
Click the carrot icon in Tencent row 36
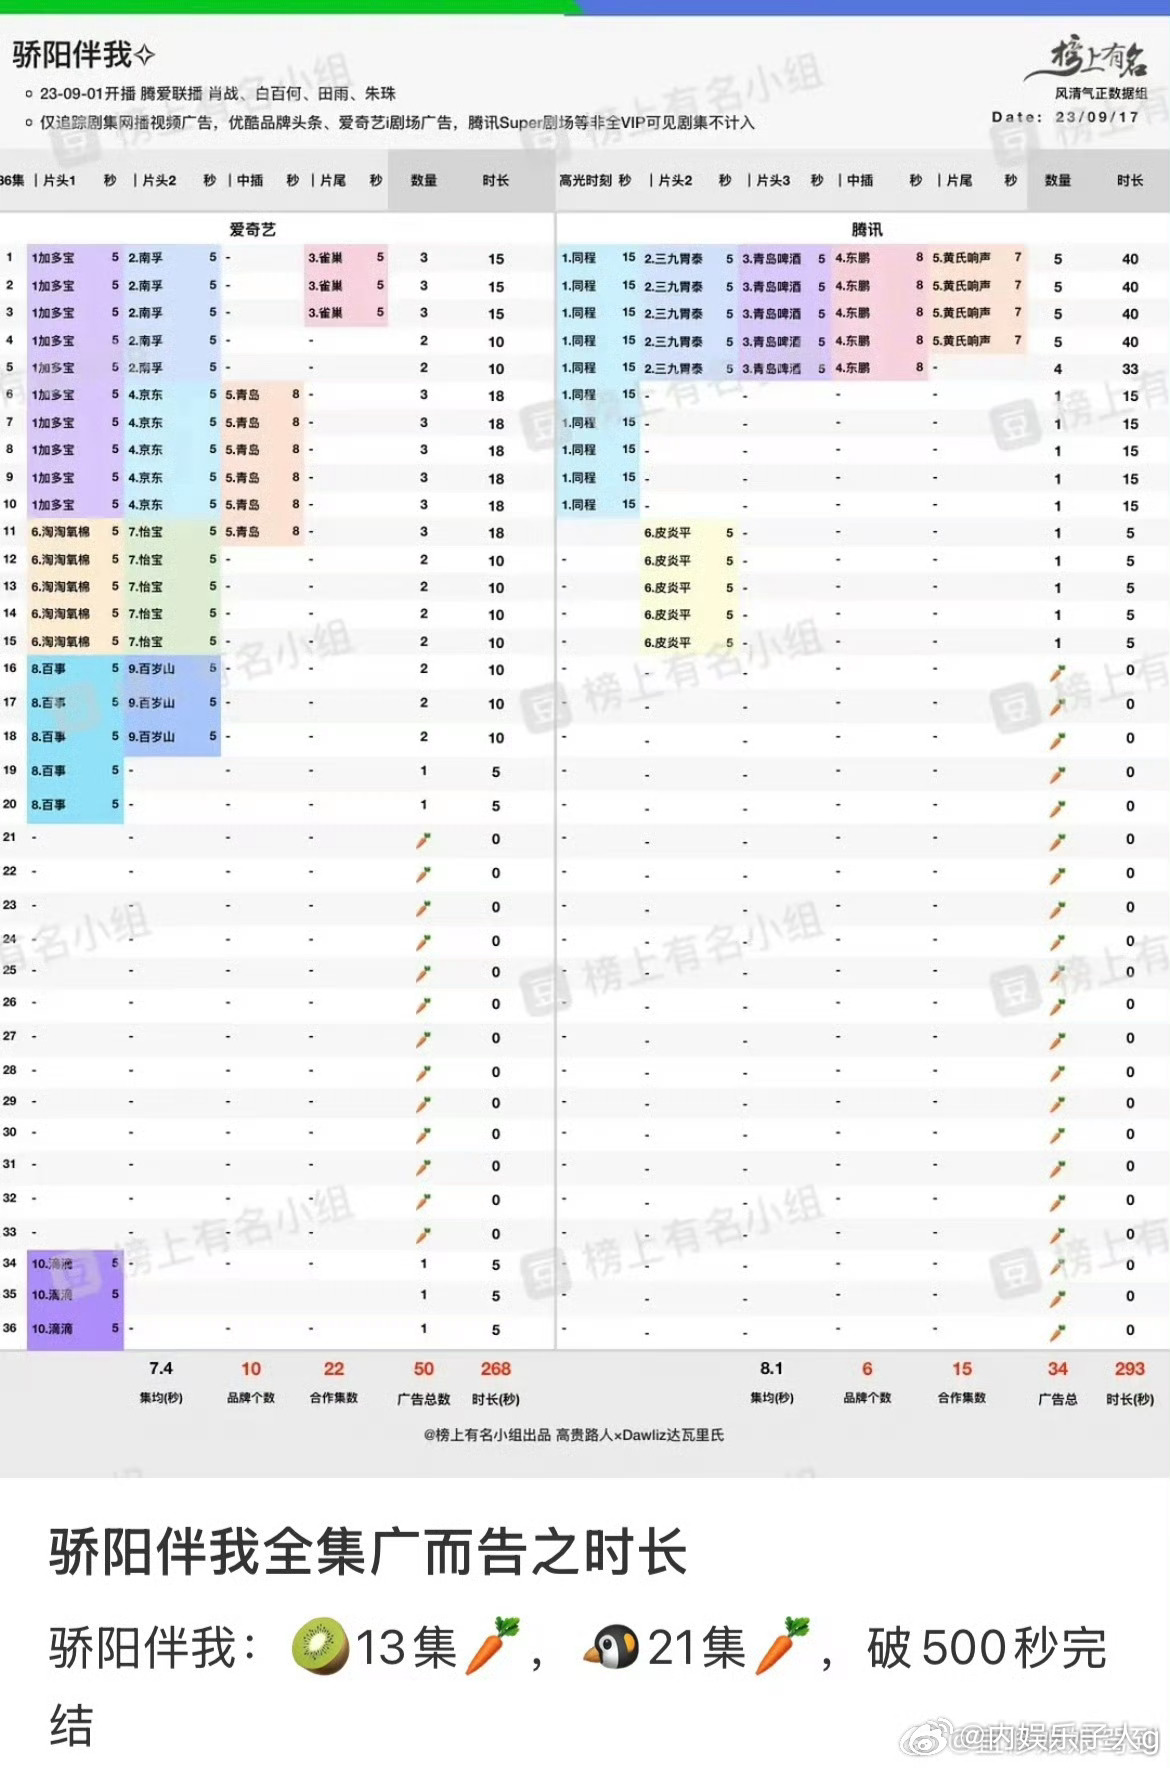[1057, 1332]
